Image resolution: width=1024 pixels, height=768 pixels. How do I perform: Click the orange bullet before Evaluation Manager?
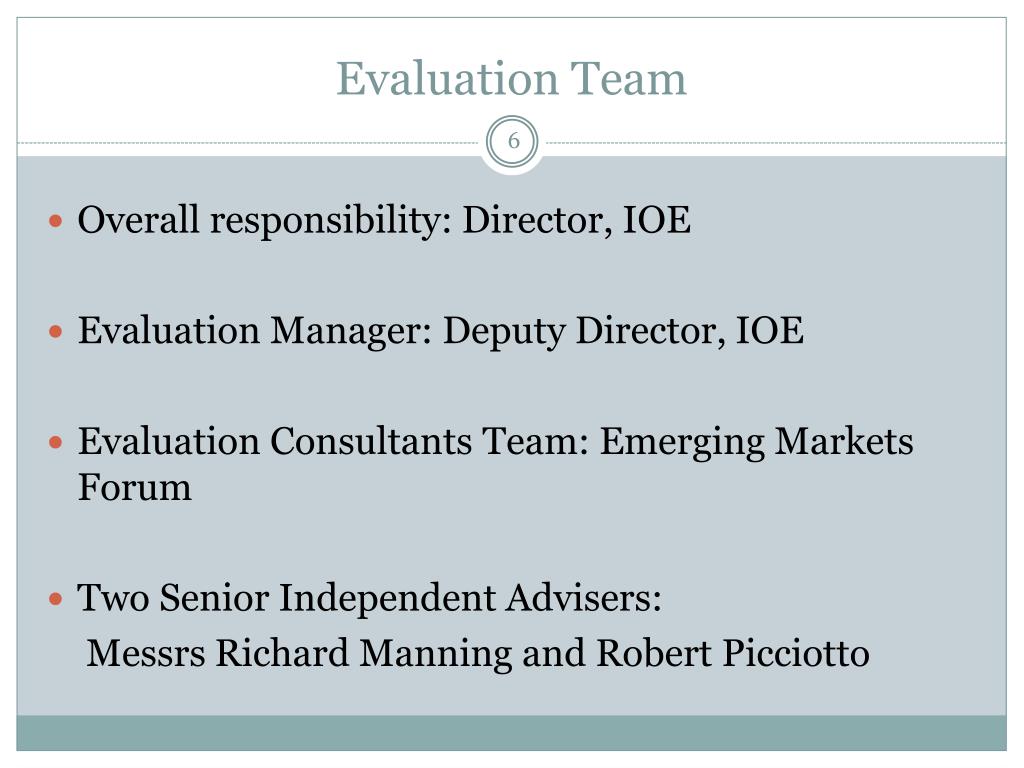56,332
